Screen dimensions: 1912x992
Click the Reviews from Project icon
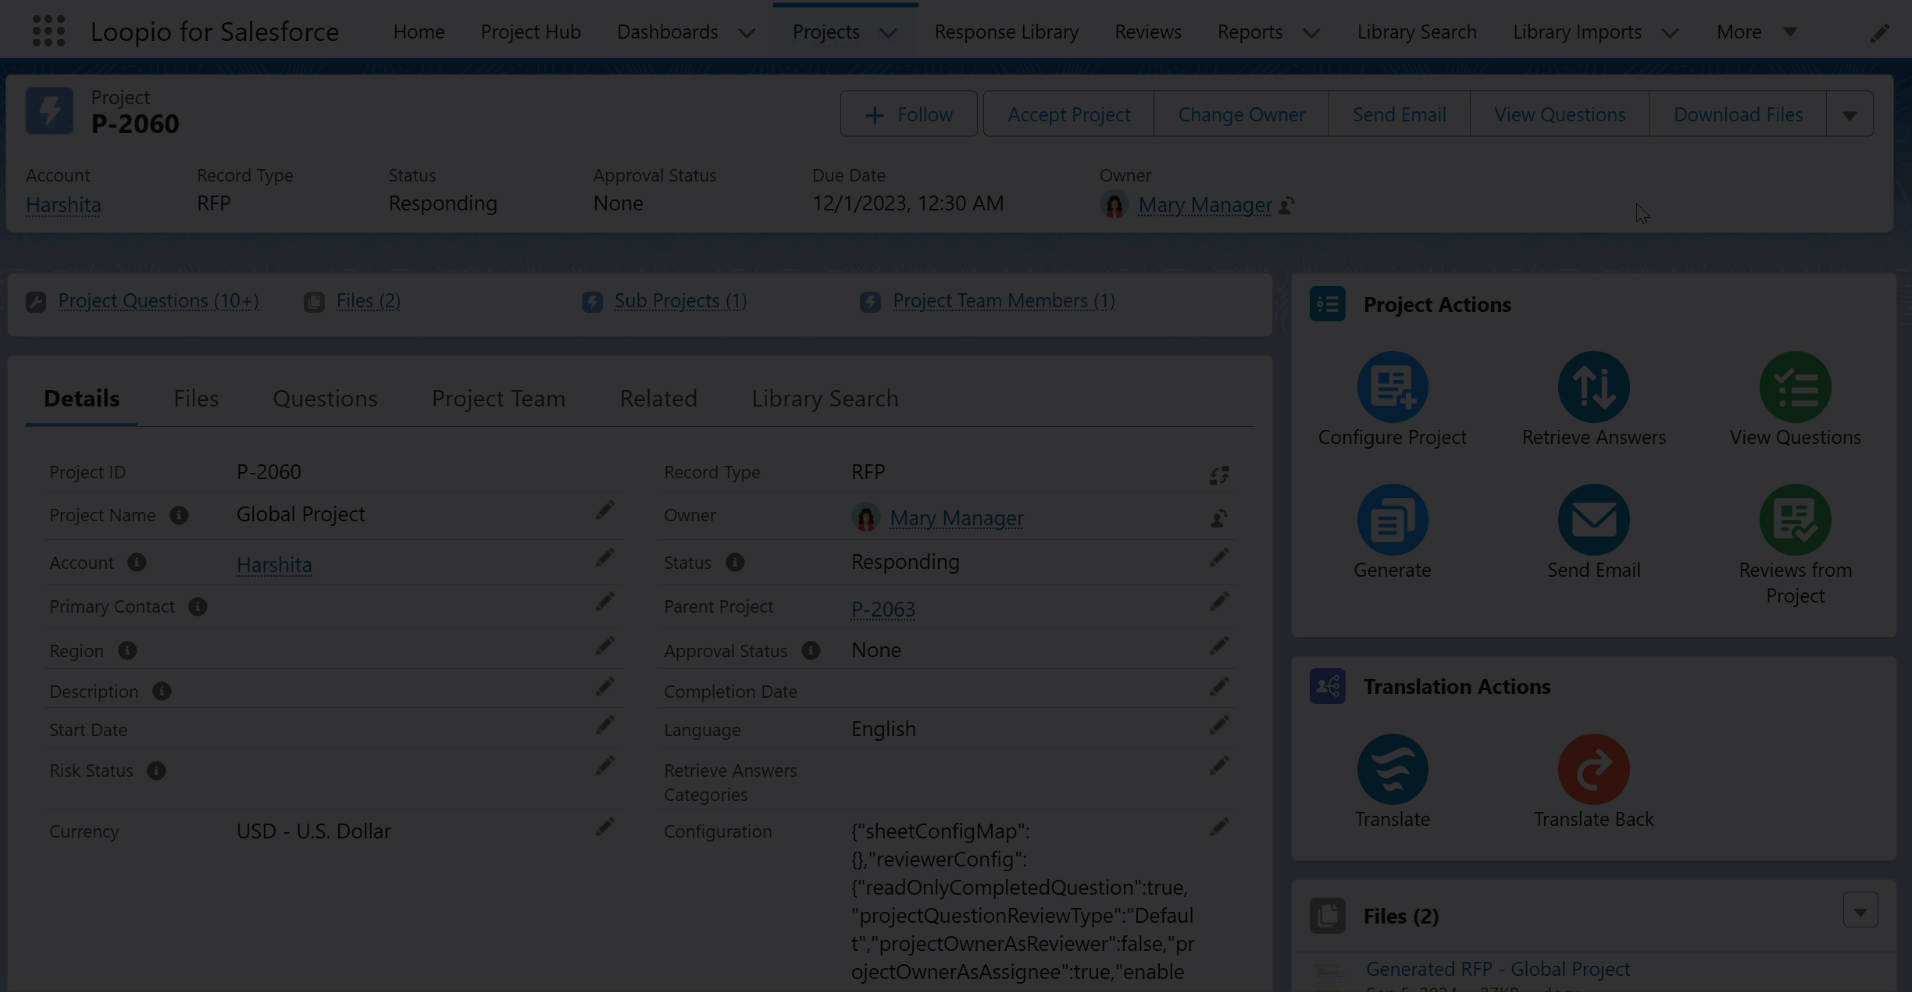click(x=1795, y=520)
